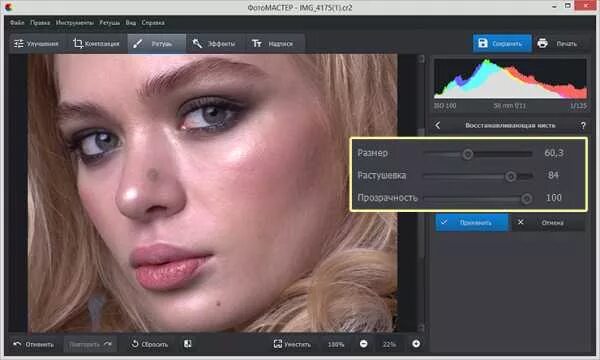Click the ФотоМАСТЕР app icon in title bar

[8, 7]
